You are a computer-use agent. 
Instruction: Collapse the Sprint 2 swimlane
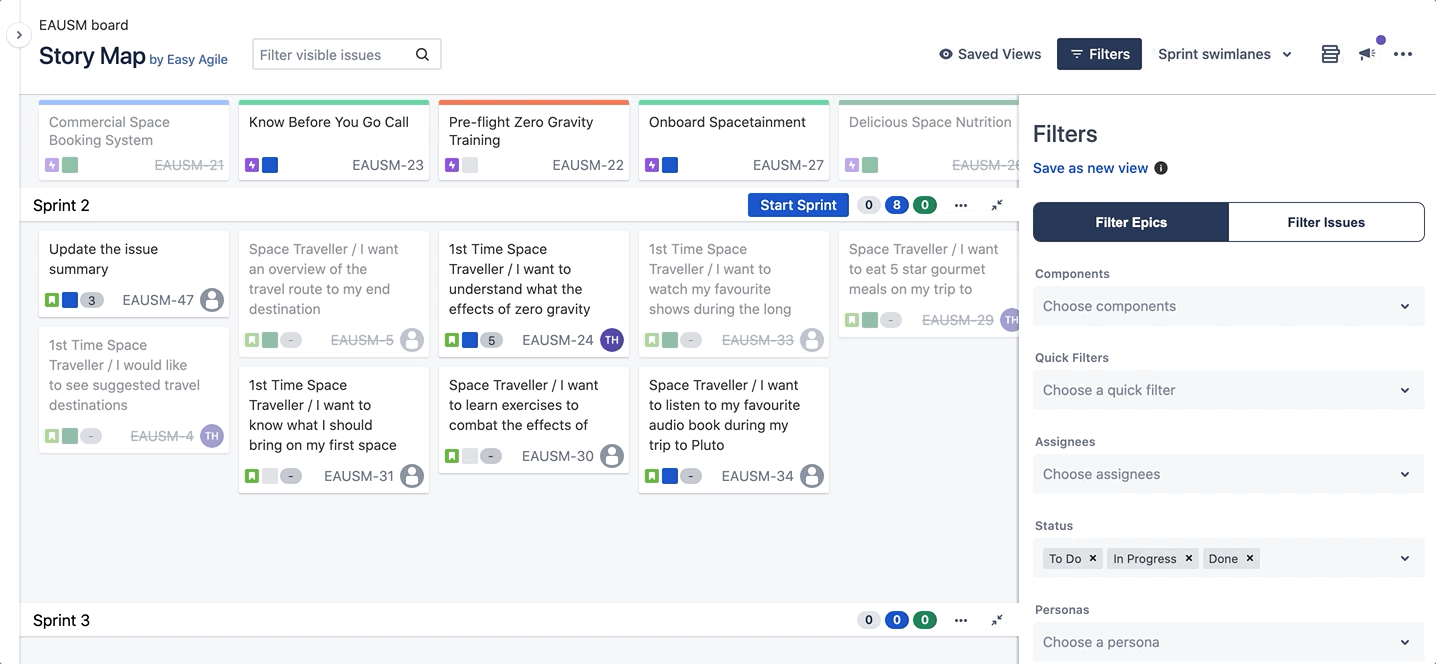pyautogui.click(x=997, y=205)
